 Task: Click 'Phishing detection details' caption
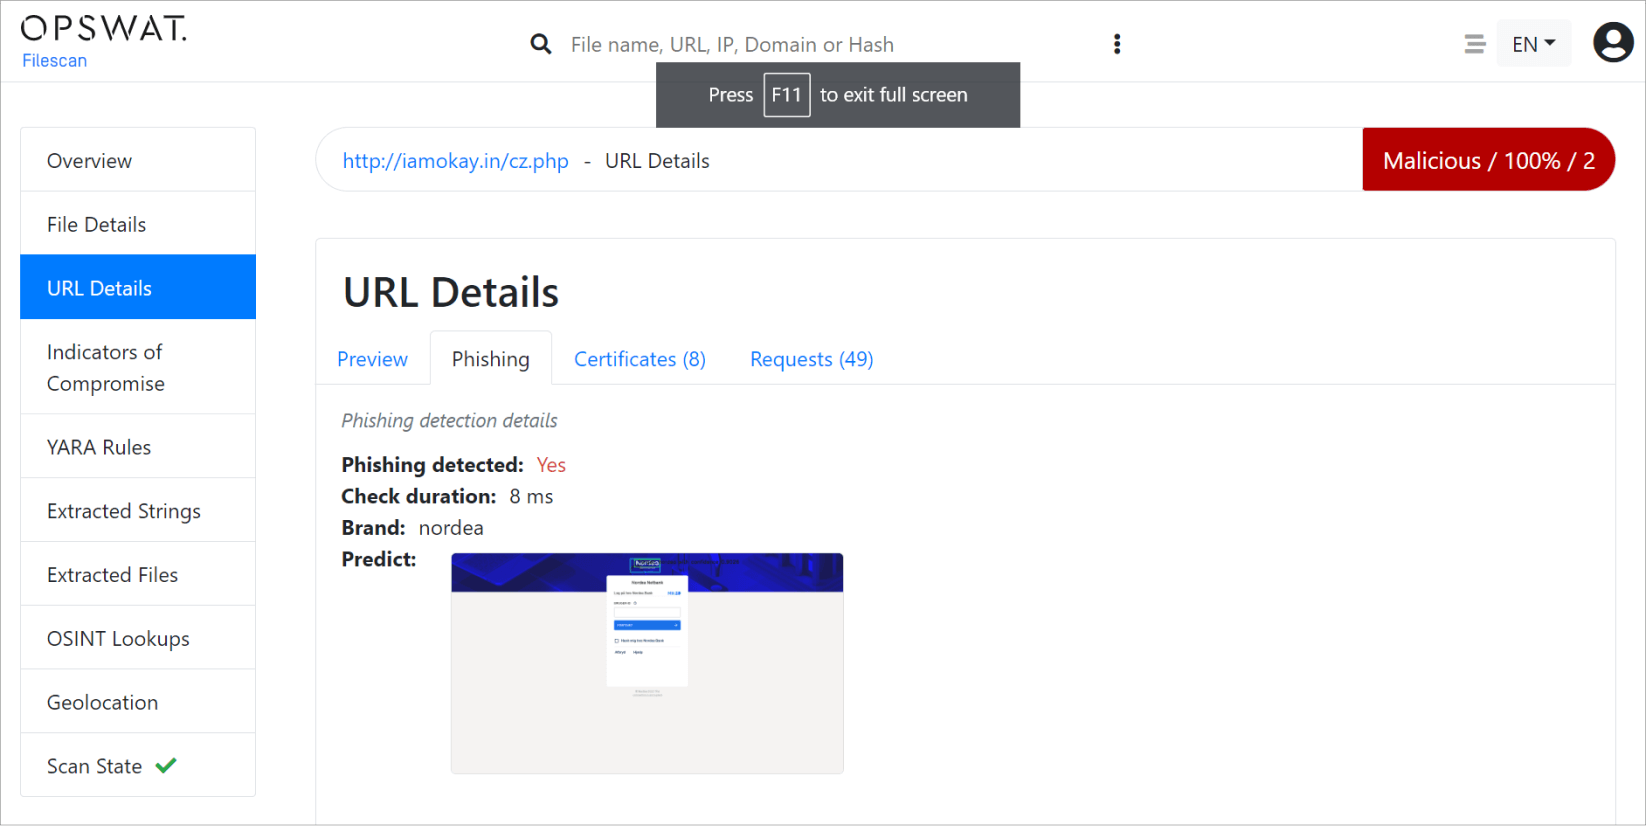click(x=449, y=421)
